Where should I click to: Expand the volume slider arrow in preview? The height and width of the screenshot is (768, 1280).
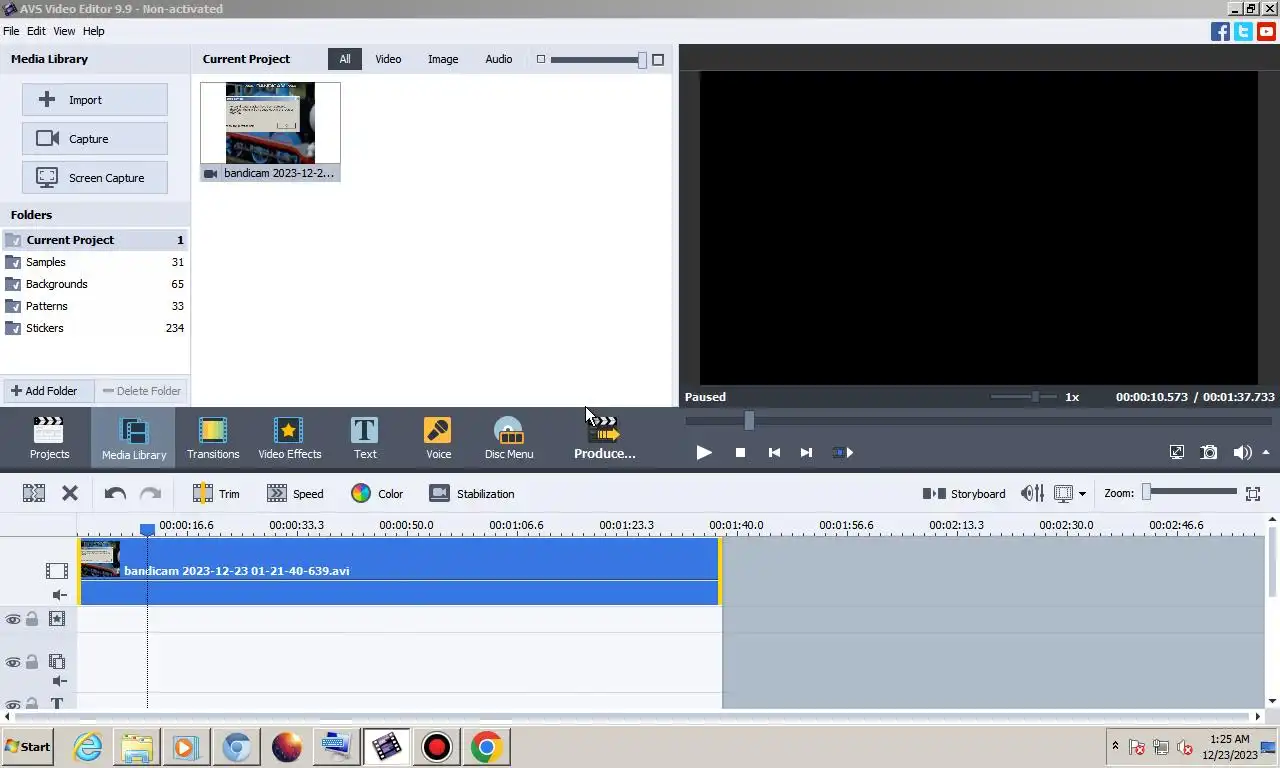coord(1266,452)
